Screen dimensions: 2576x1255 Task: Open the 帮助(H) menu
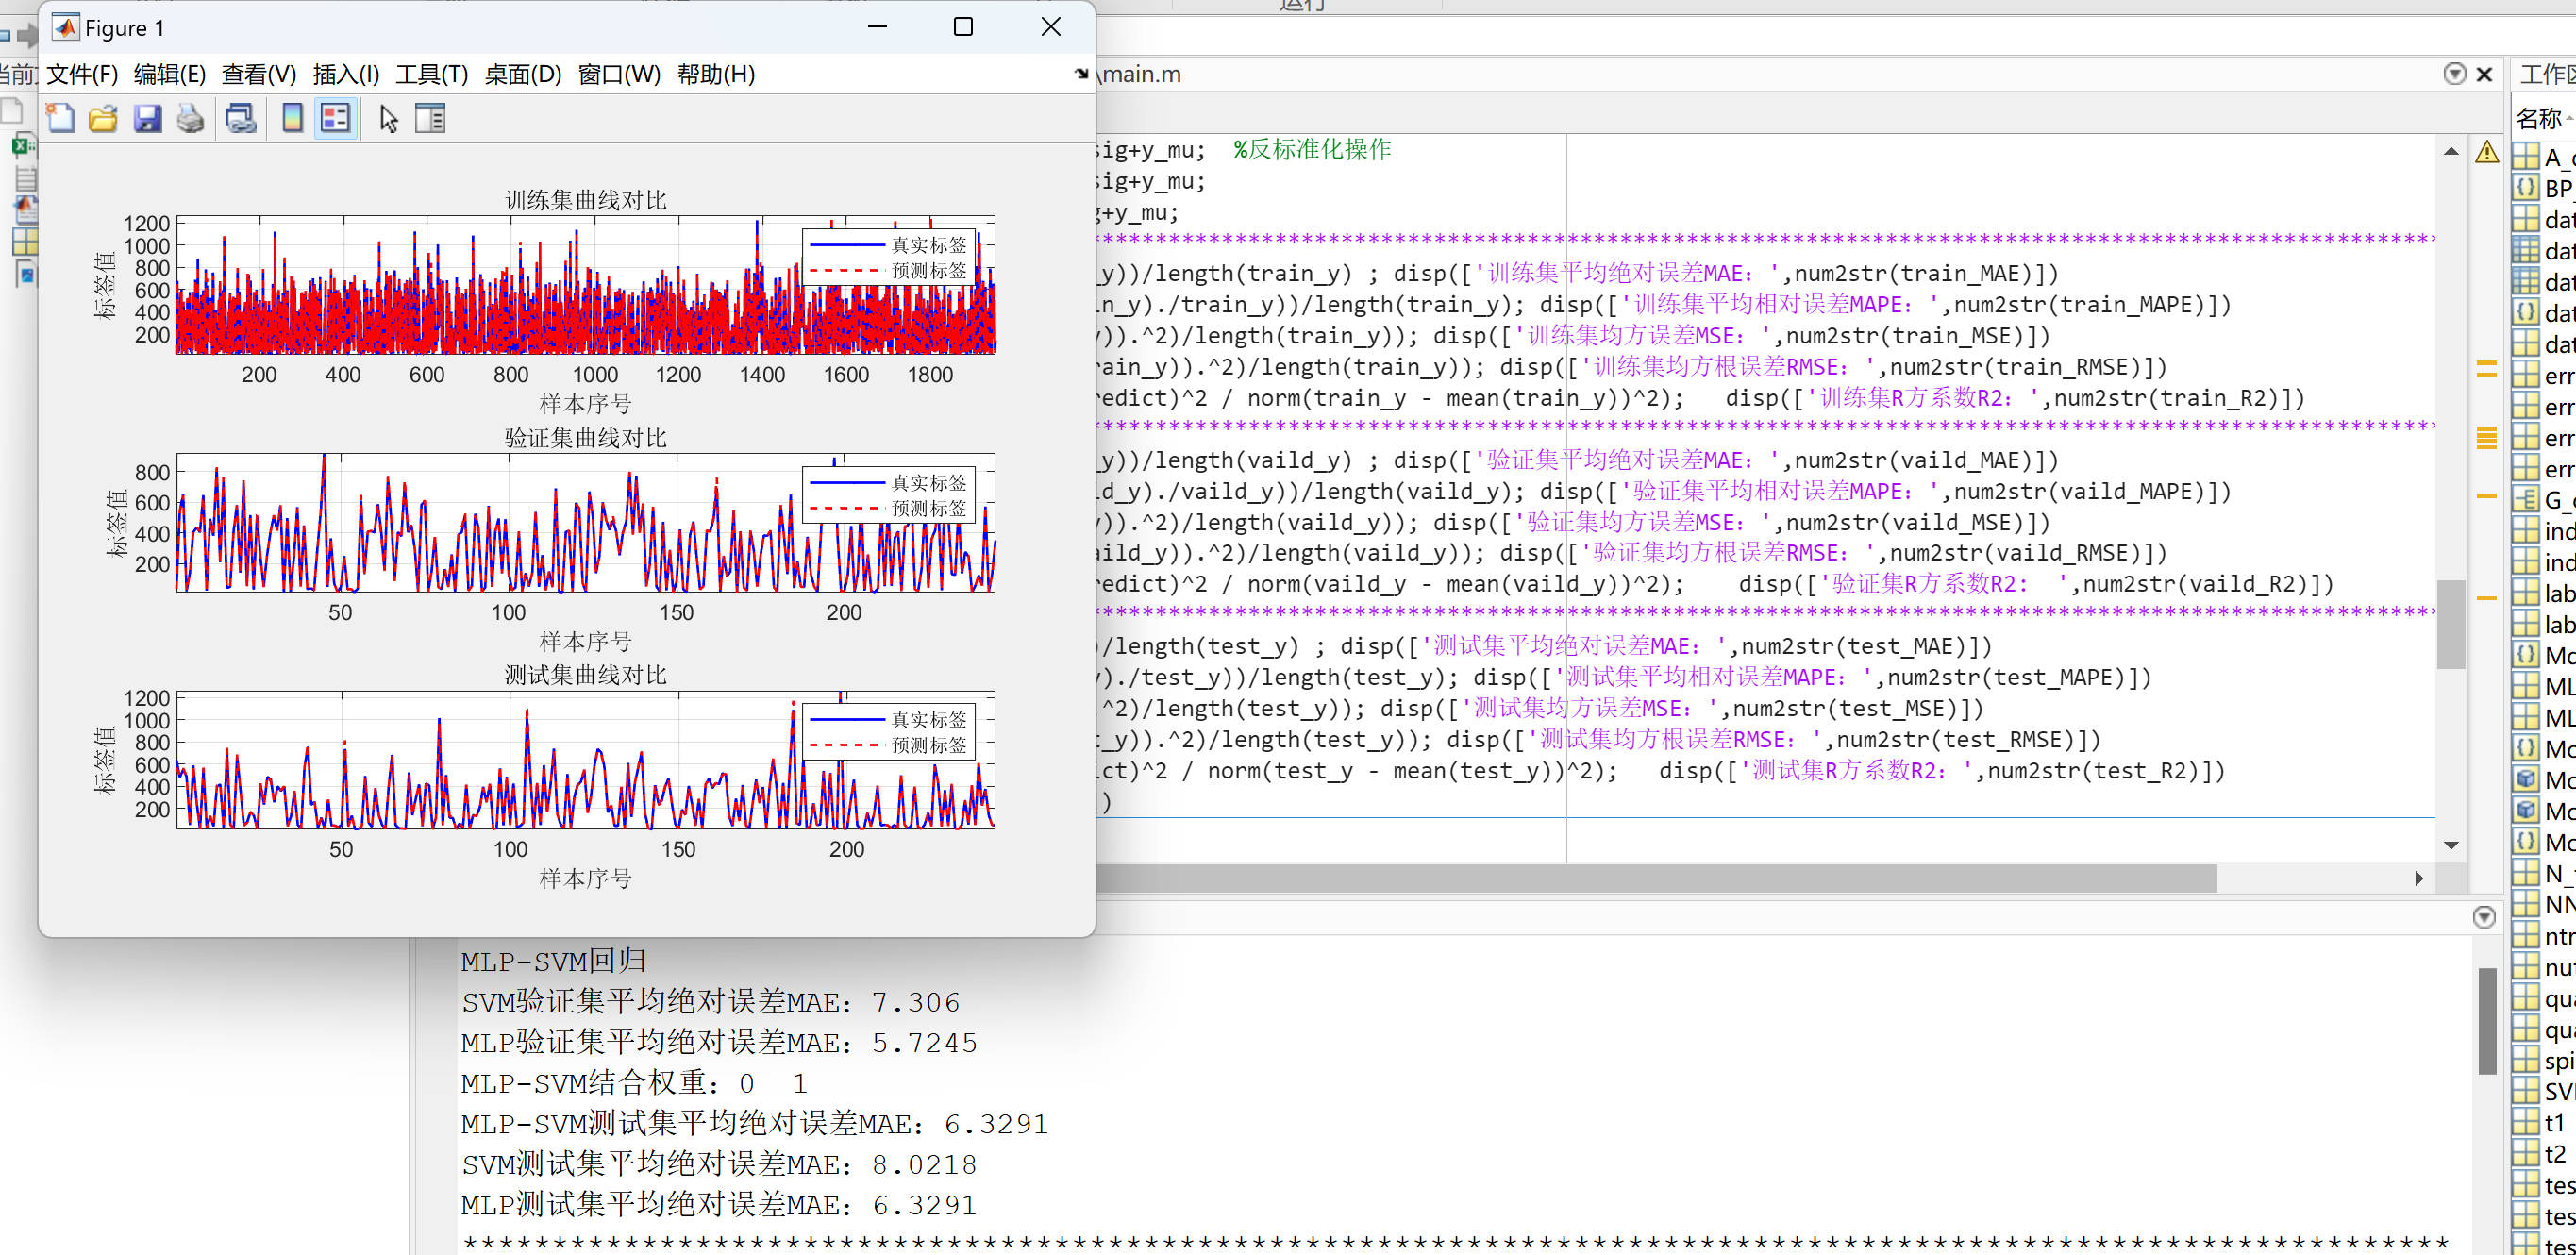point(715,74)
